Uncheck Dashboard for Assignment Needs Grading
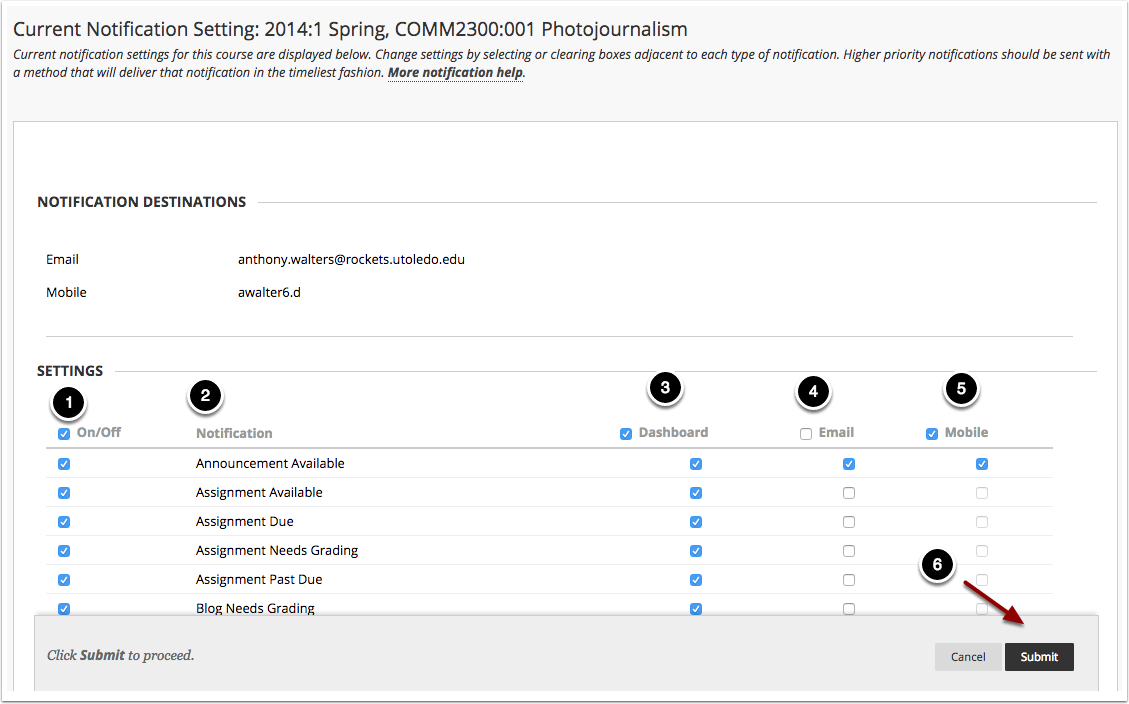The width and height of the screenshot is (1129, 704). click(696, 551)
